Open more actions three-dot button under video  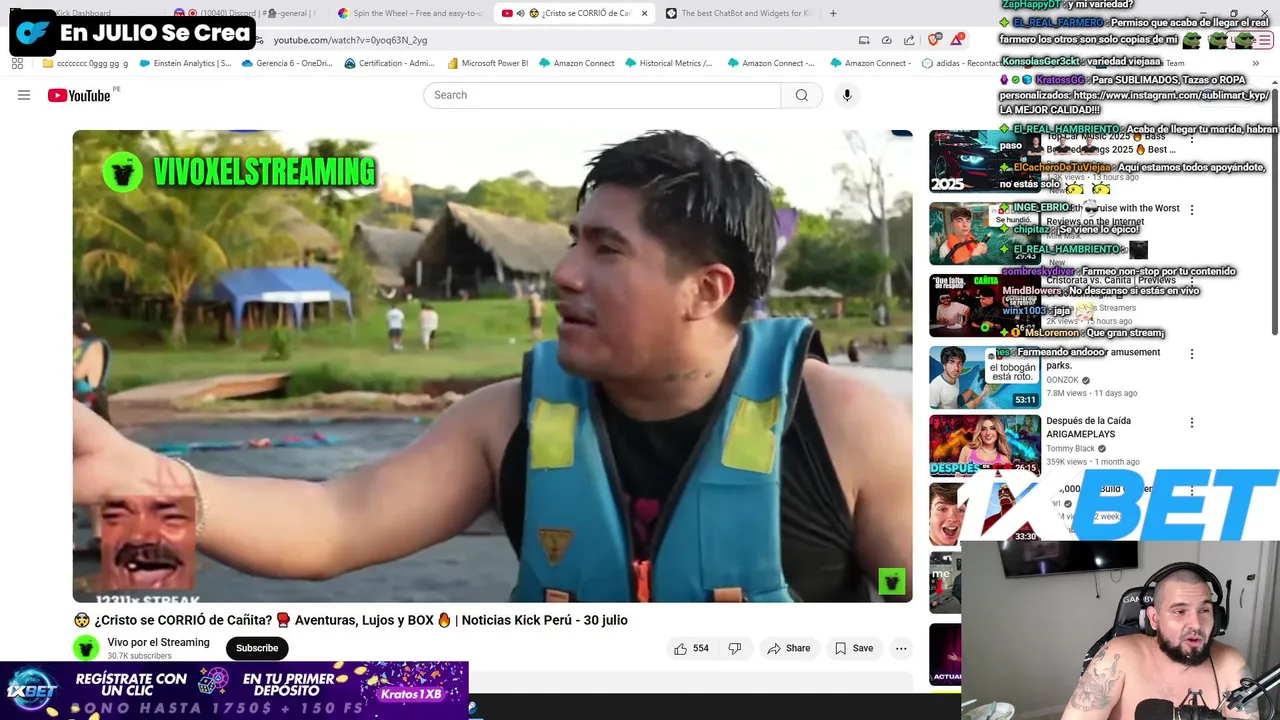click(x=901, y=648)
